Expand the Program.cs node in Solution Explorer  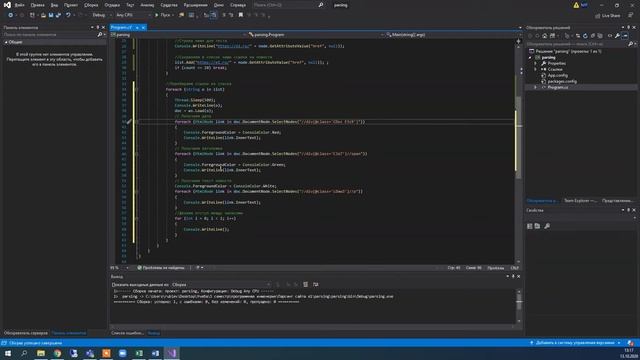536,87
